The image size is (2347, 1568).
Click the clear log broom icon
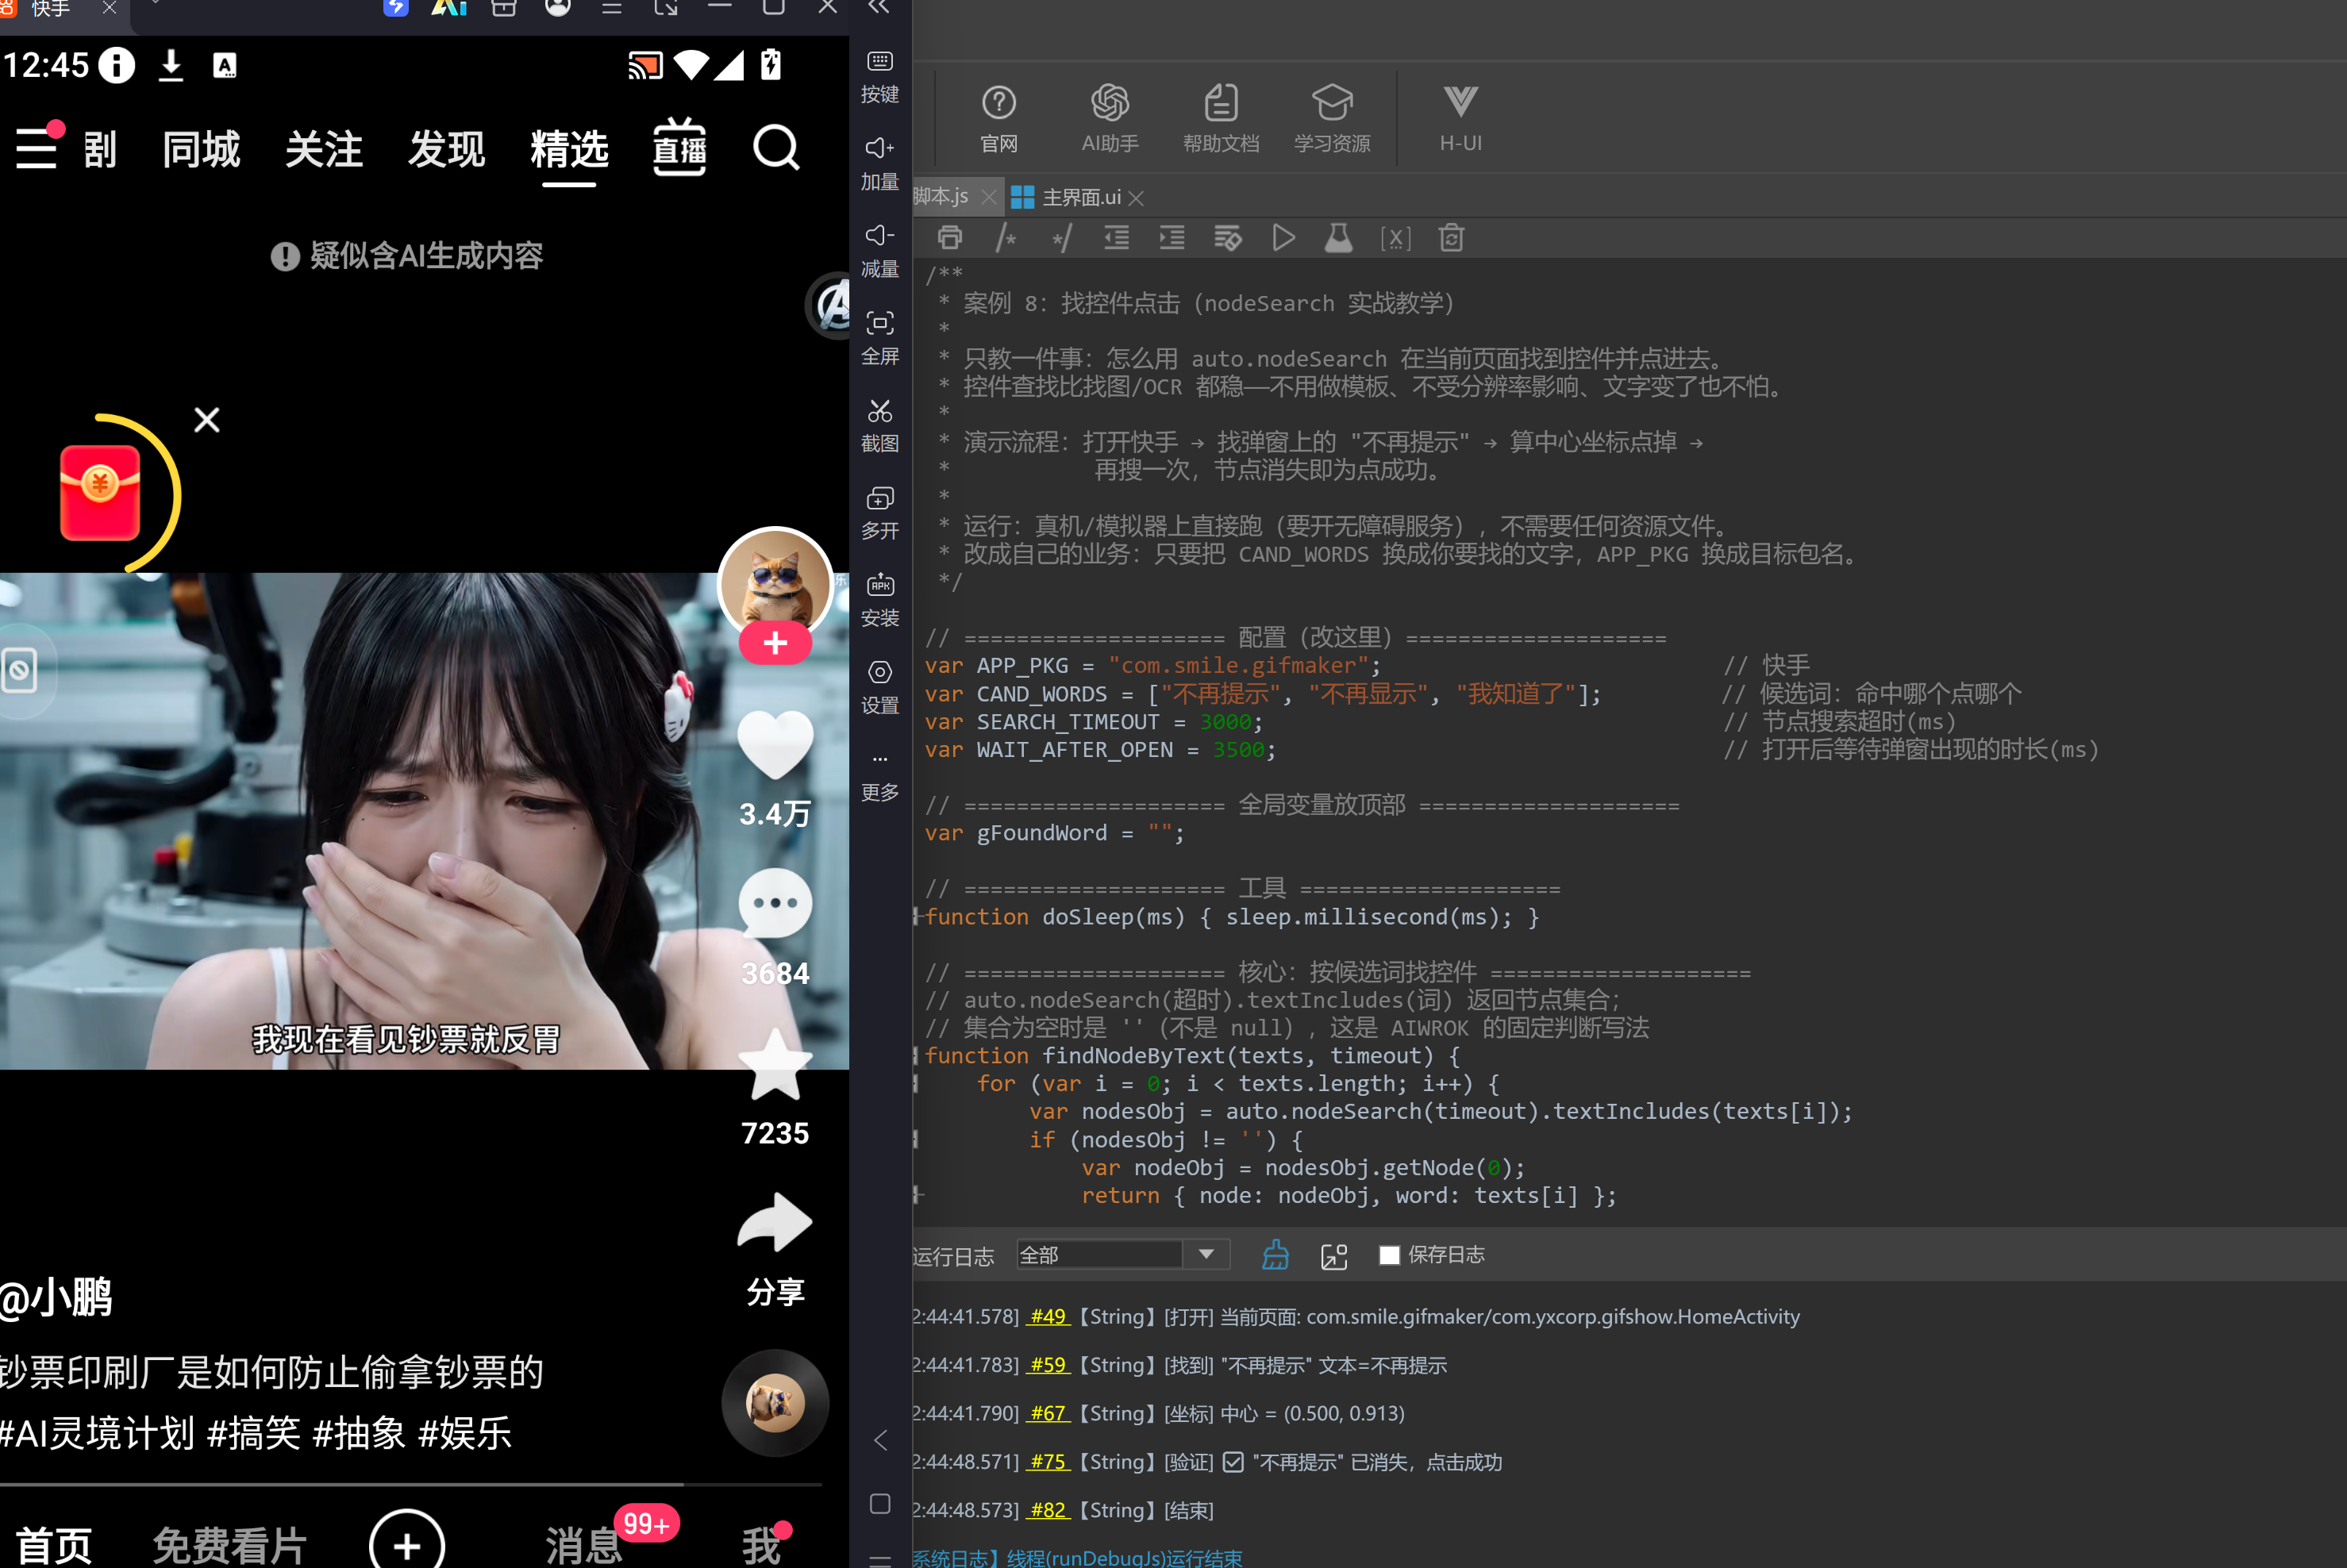pos(1275,1255)
